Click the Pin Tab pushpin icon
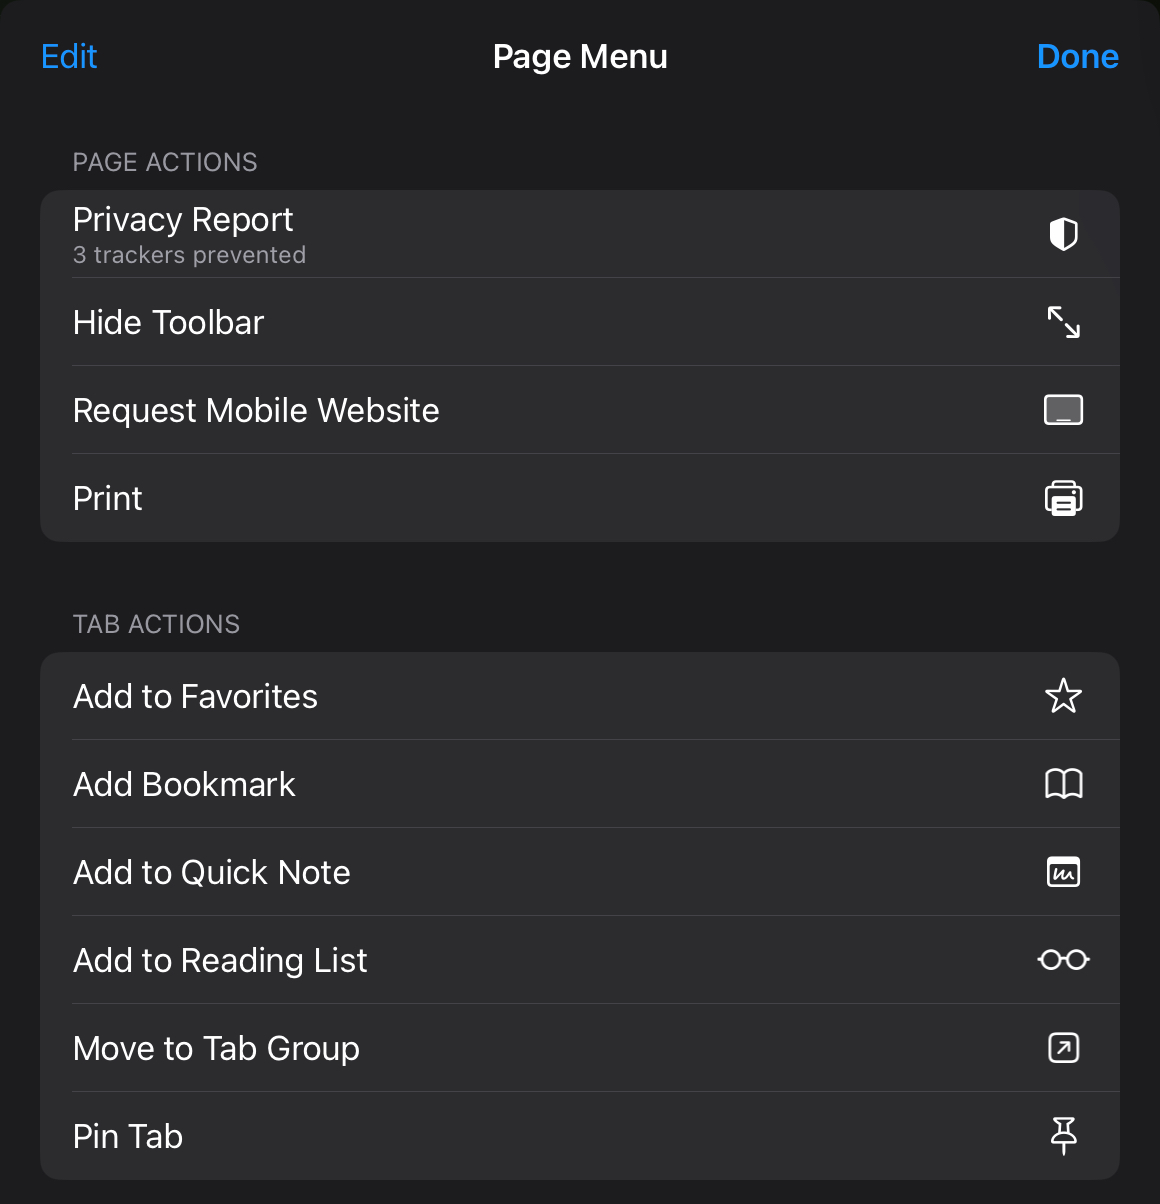The image size is (1160, 1204). pos(1063,1136)
